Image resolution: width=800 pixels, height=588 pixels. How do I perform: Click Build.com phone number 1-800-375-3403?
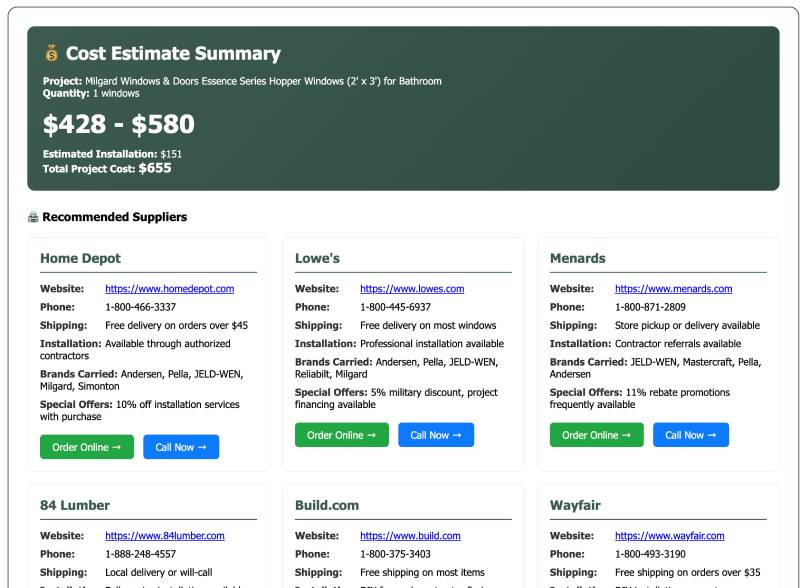coord(395,554)
